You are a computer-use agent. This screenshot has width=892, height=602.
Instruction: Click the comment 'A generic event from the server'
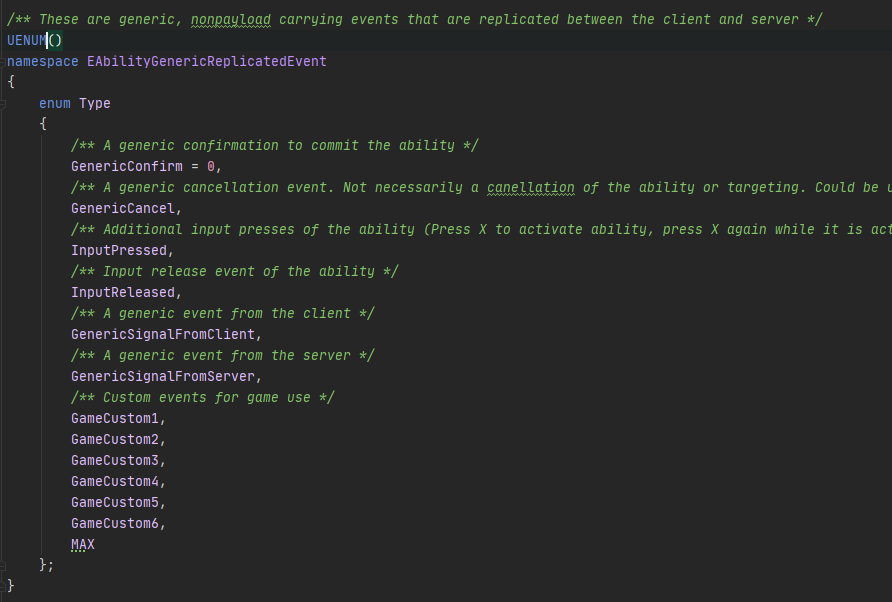(223, 356)
